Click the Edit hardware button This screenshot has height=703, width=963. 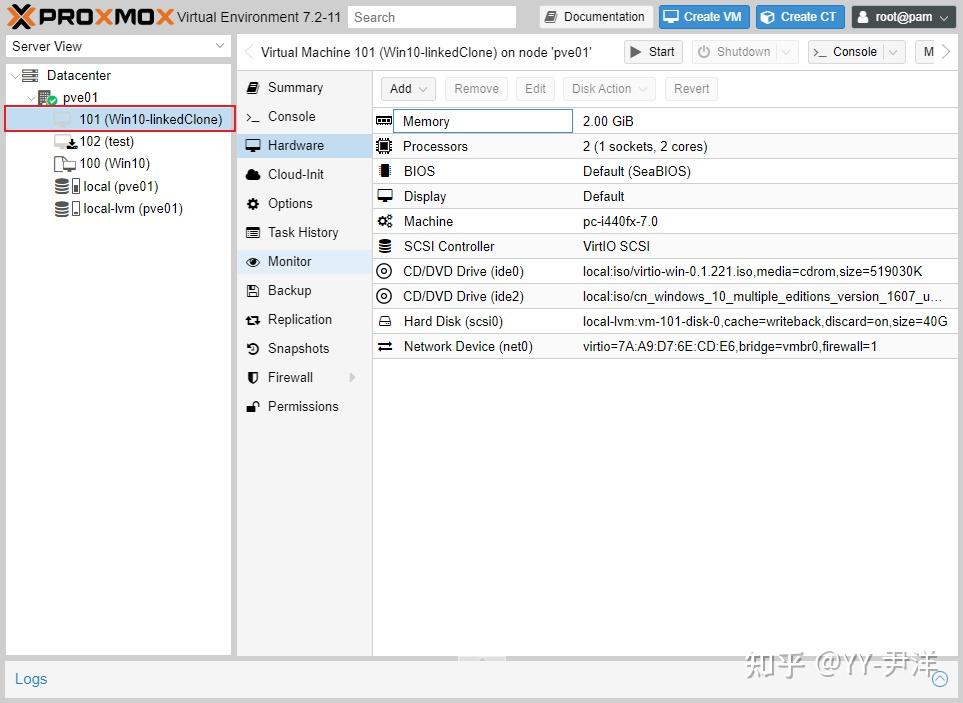535,89
